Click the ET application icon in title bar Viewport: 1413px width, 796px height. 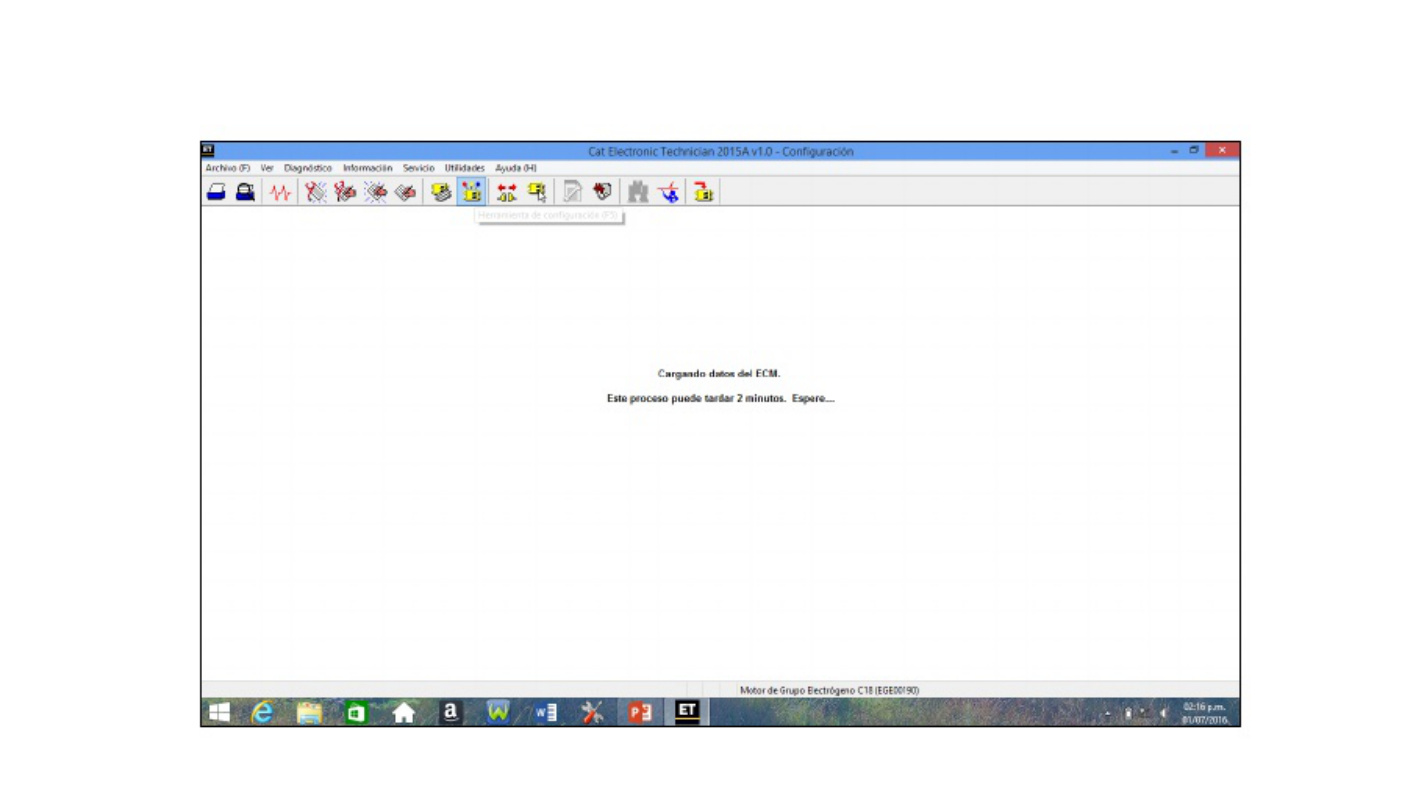click(x=208, y=150)
